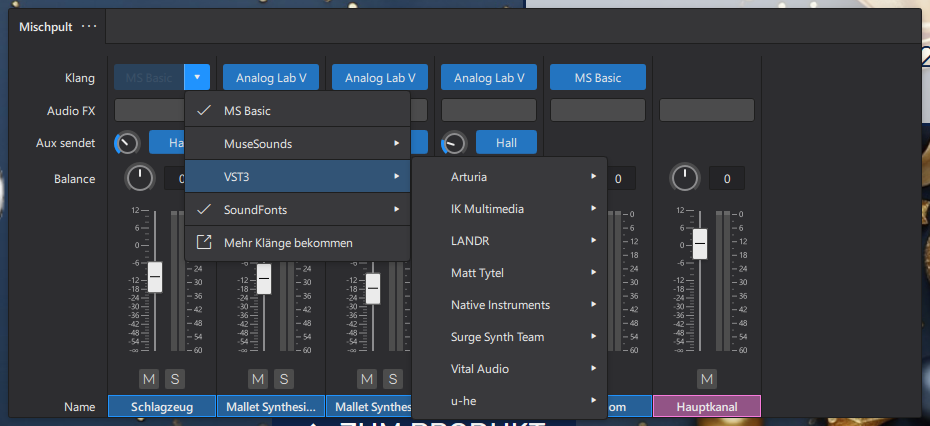
Task: Click the Hauptkanal Audio FX slot
Action: point(707,110)
